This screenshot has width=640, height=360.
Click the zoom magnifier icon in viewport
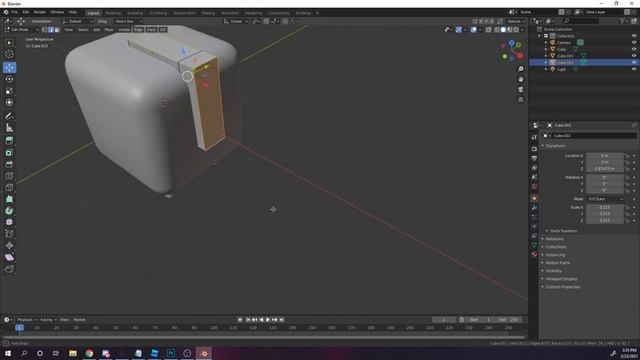point(520,69)
